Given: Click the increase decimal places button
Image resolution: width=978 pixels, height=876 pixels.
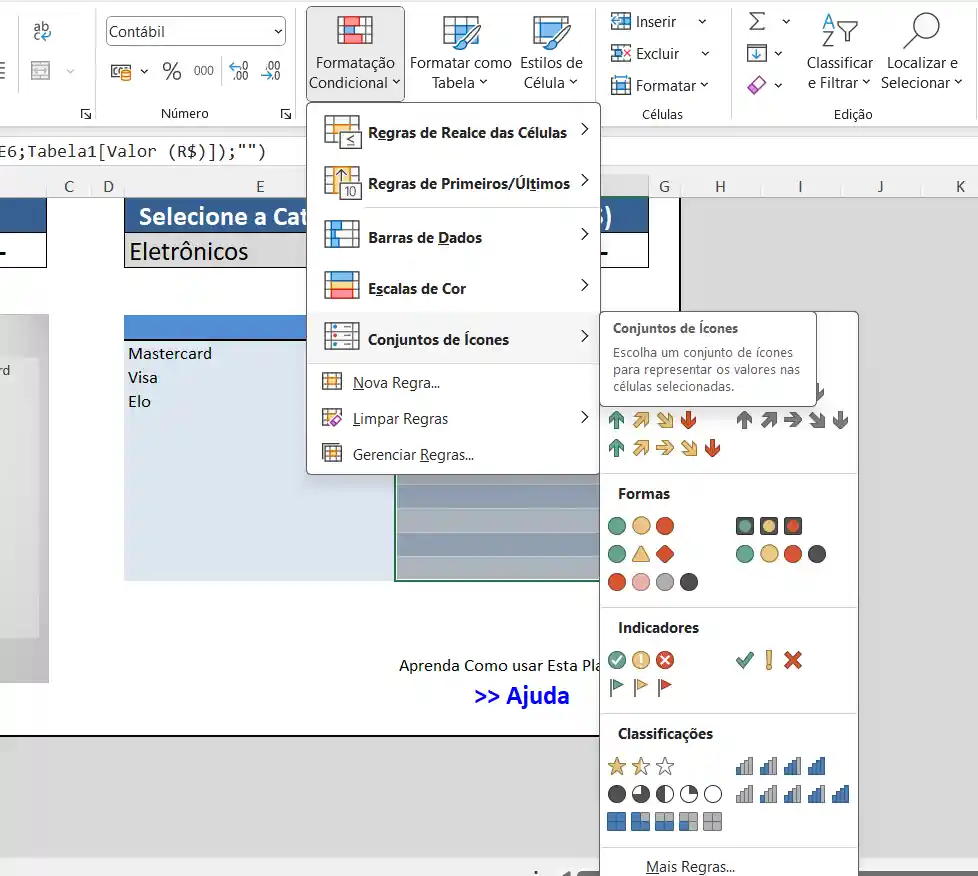Looking at the screenshot, I should click(238, 71).
